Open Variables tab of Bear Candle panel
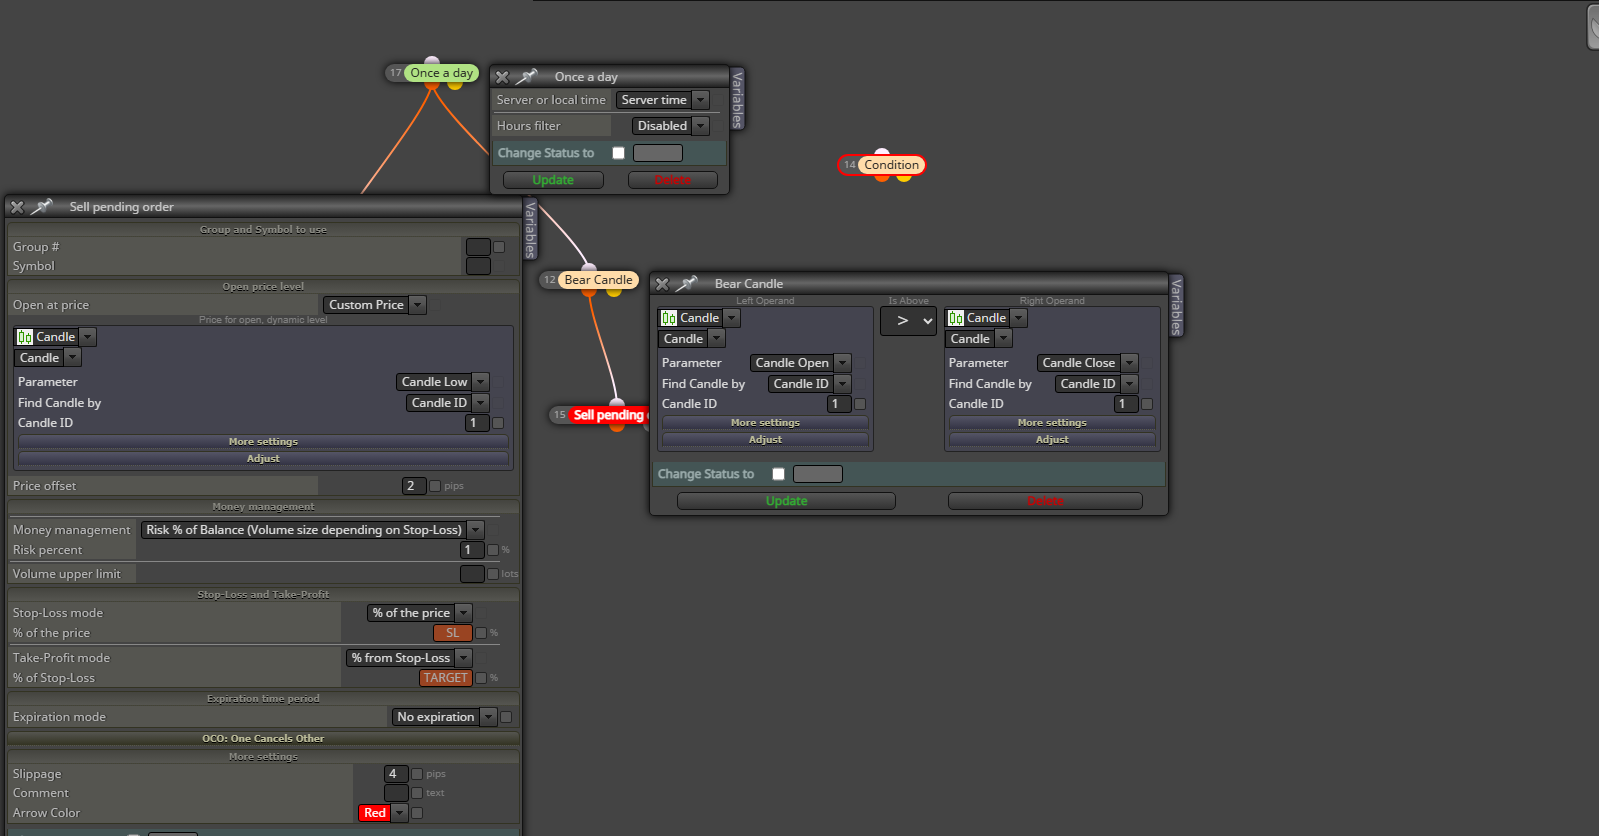The image size is (1599, 836). [x=1176, y=306]
